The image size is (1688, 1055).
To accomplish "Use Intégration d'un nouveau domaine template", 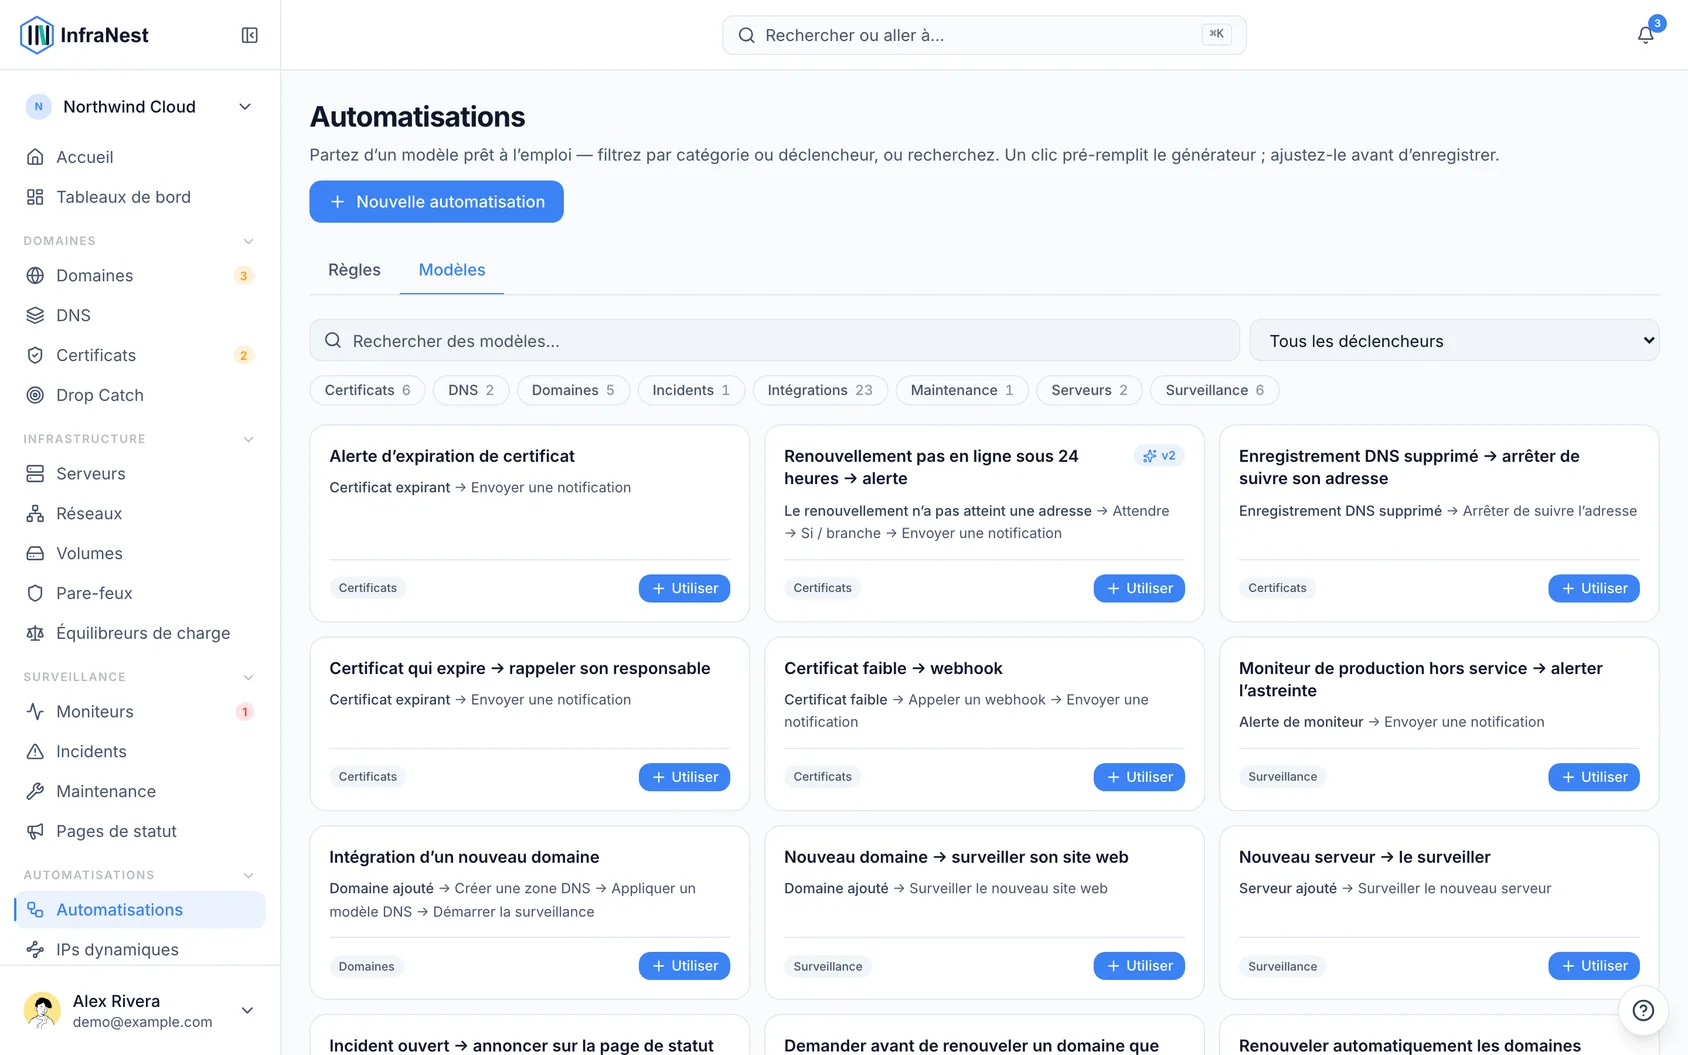I will pos(684,966).
